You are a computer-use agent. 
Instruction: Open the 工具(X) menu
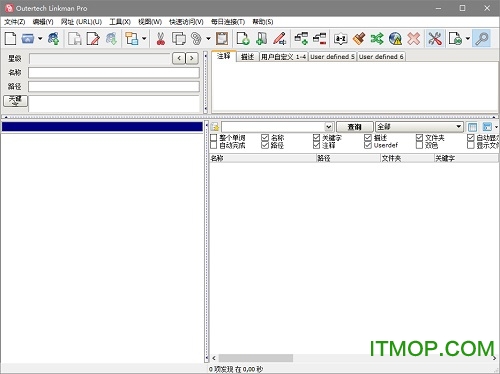120,22
